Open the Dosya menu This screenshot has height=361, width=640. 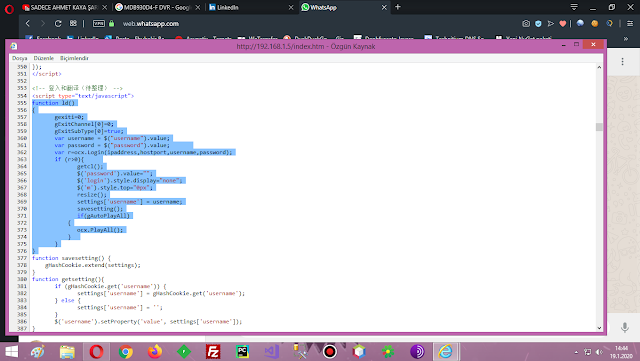[x=19, y=58]
